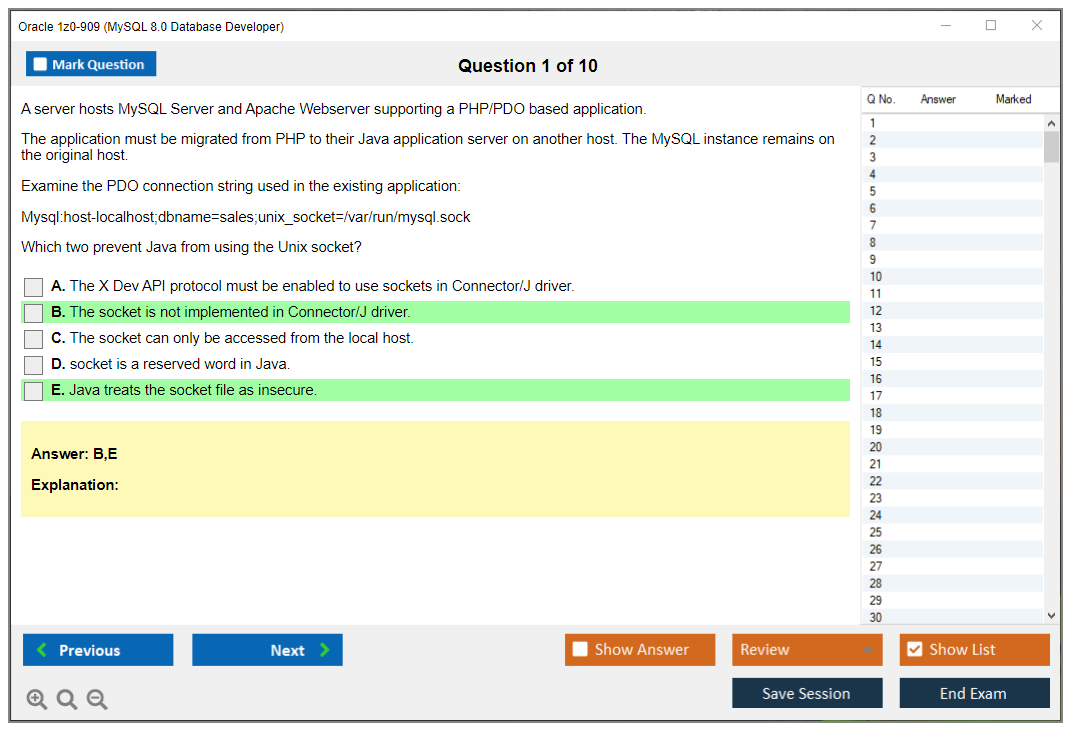Select question 25 in the list
Screen dimensions: 1075x735
pos(952,532)
